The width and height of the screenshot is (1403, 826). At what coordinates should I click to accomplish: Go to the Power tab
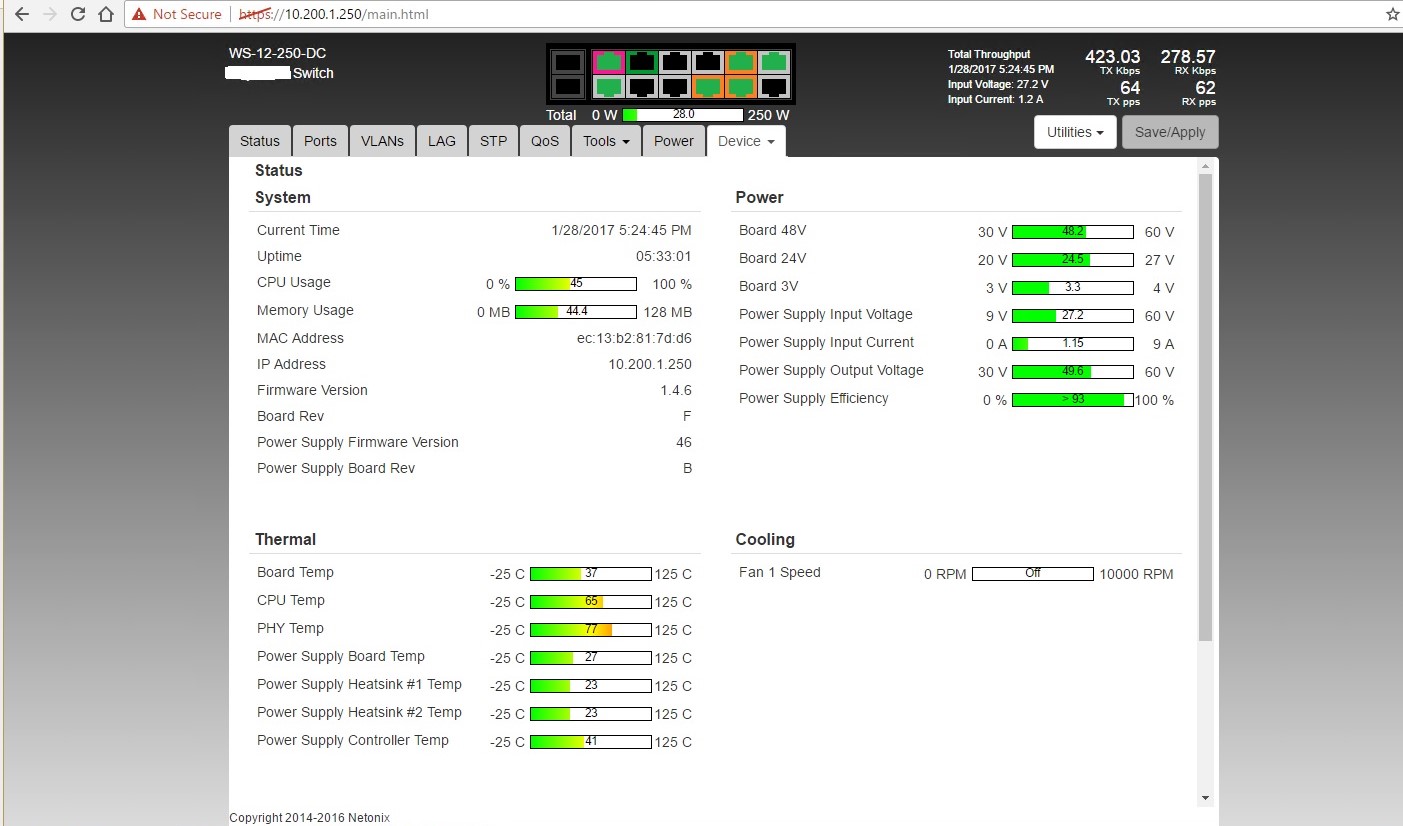(673, 141)
